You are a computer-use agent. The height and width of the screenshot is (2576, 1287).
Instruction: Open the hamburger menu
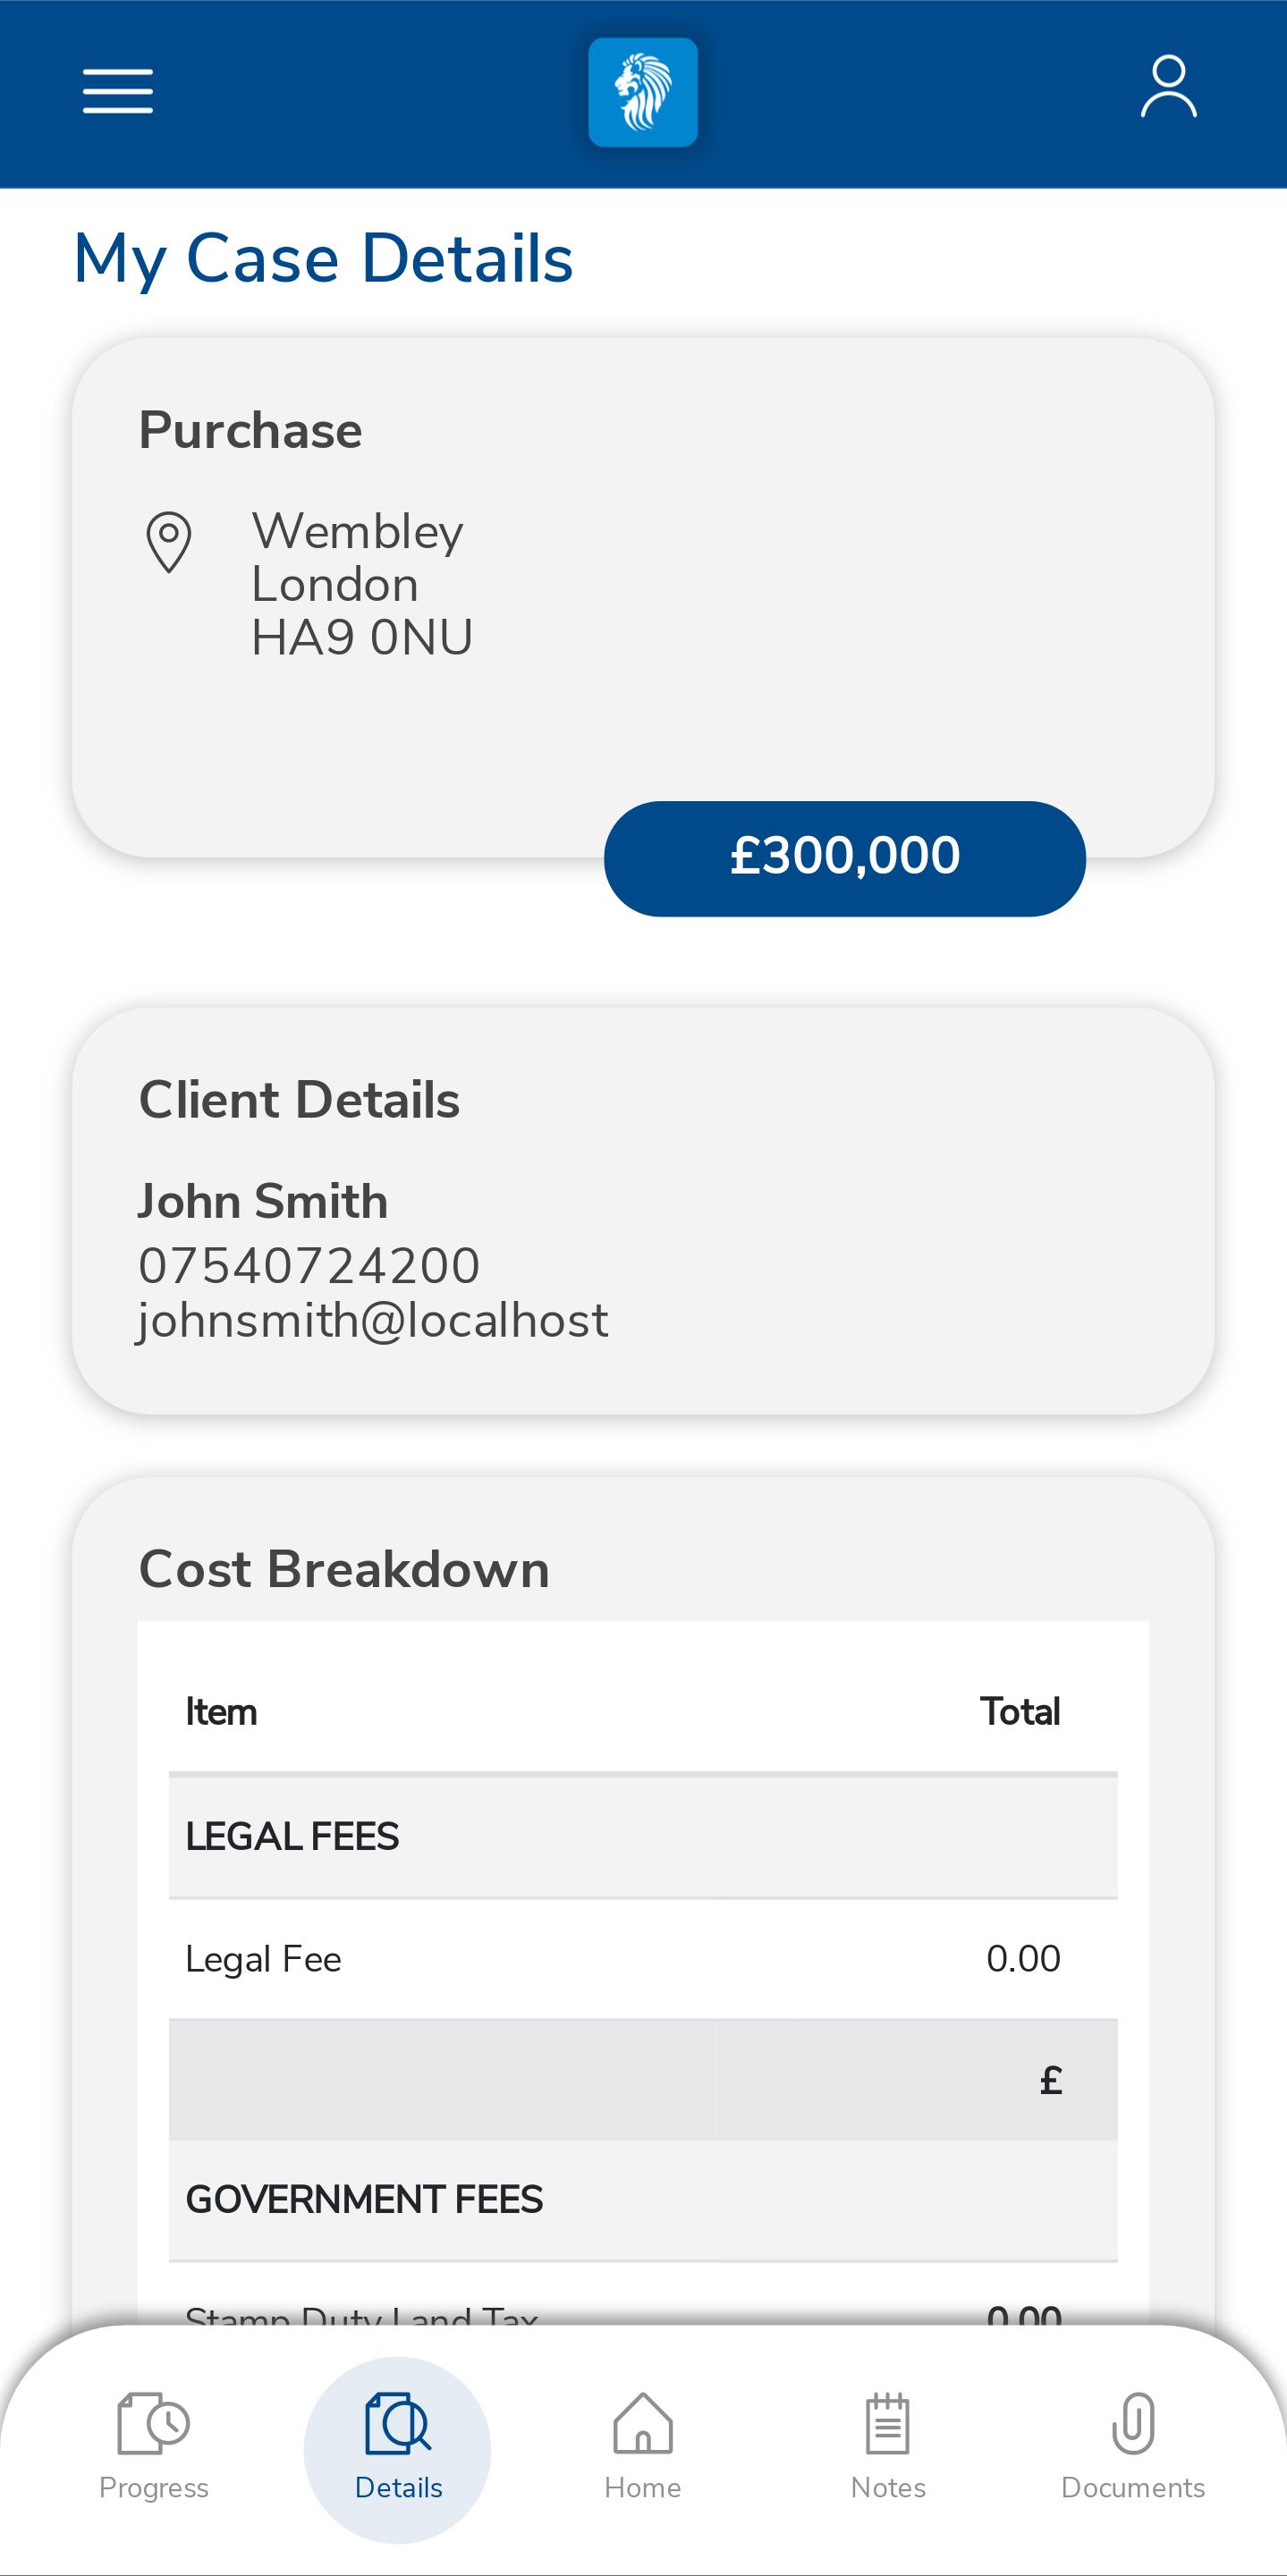[x=118, y=91]
